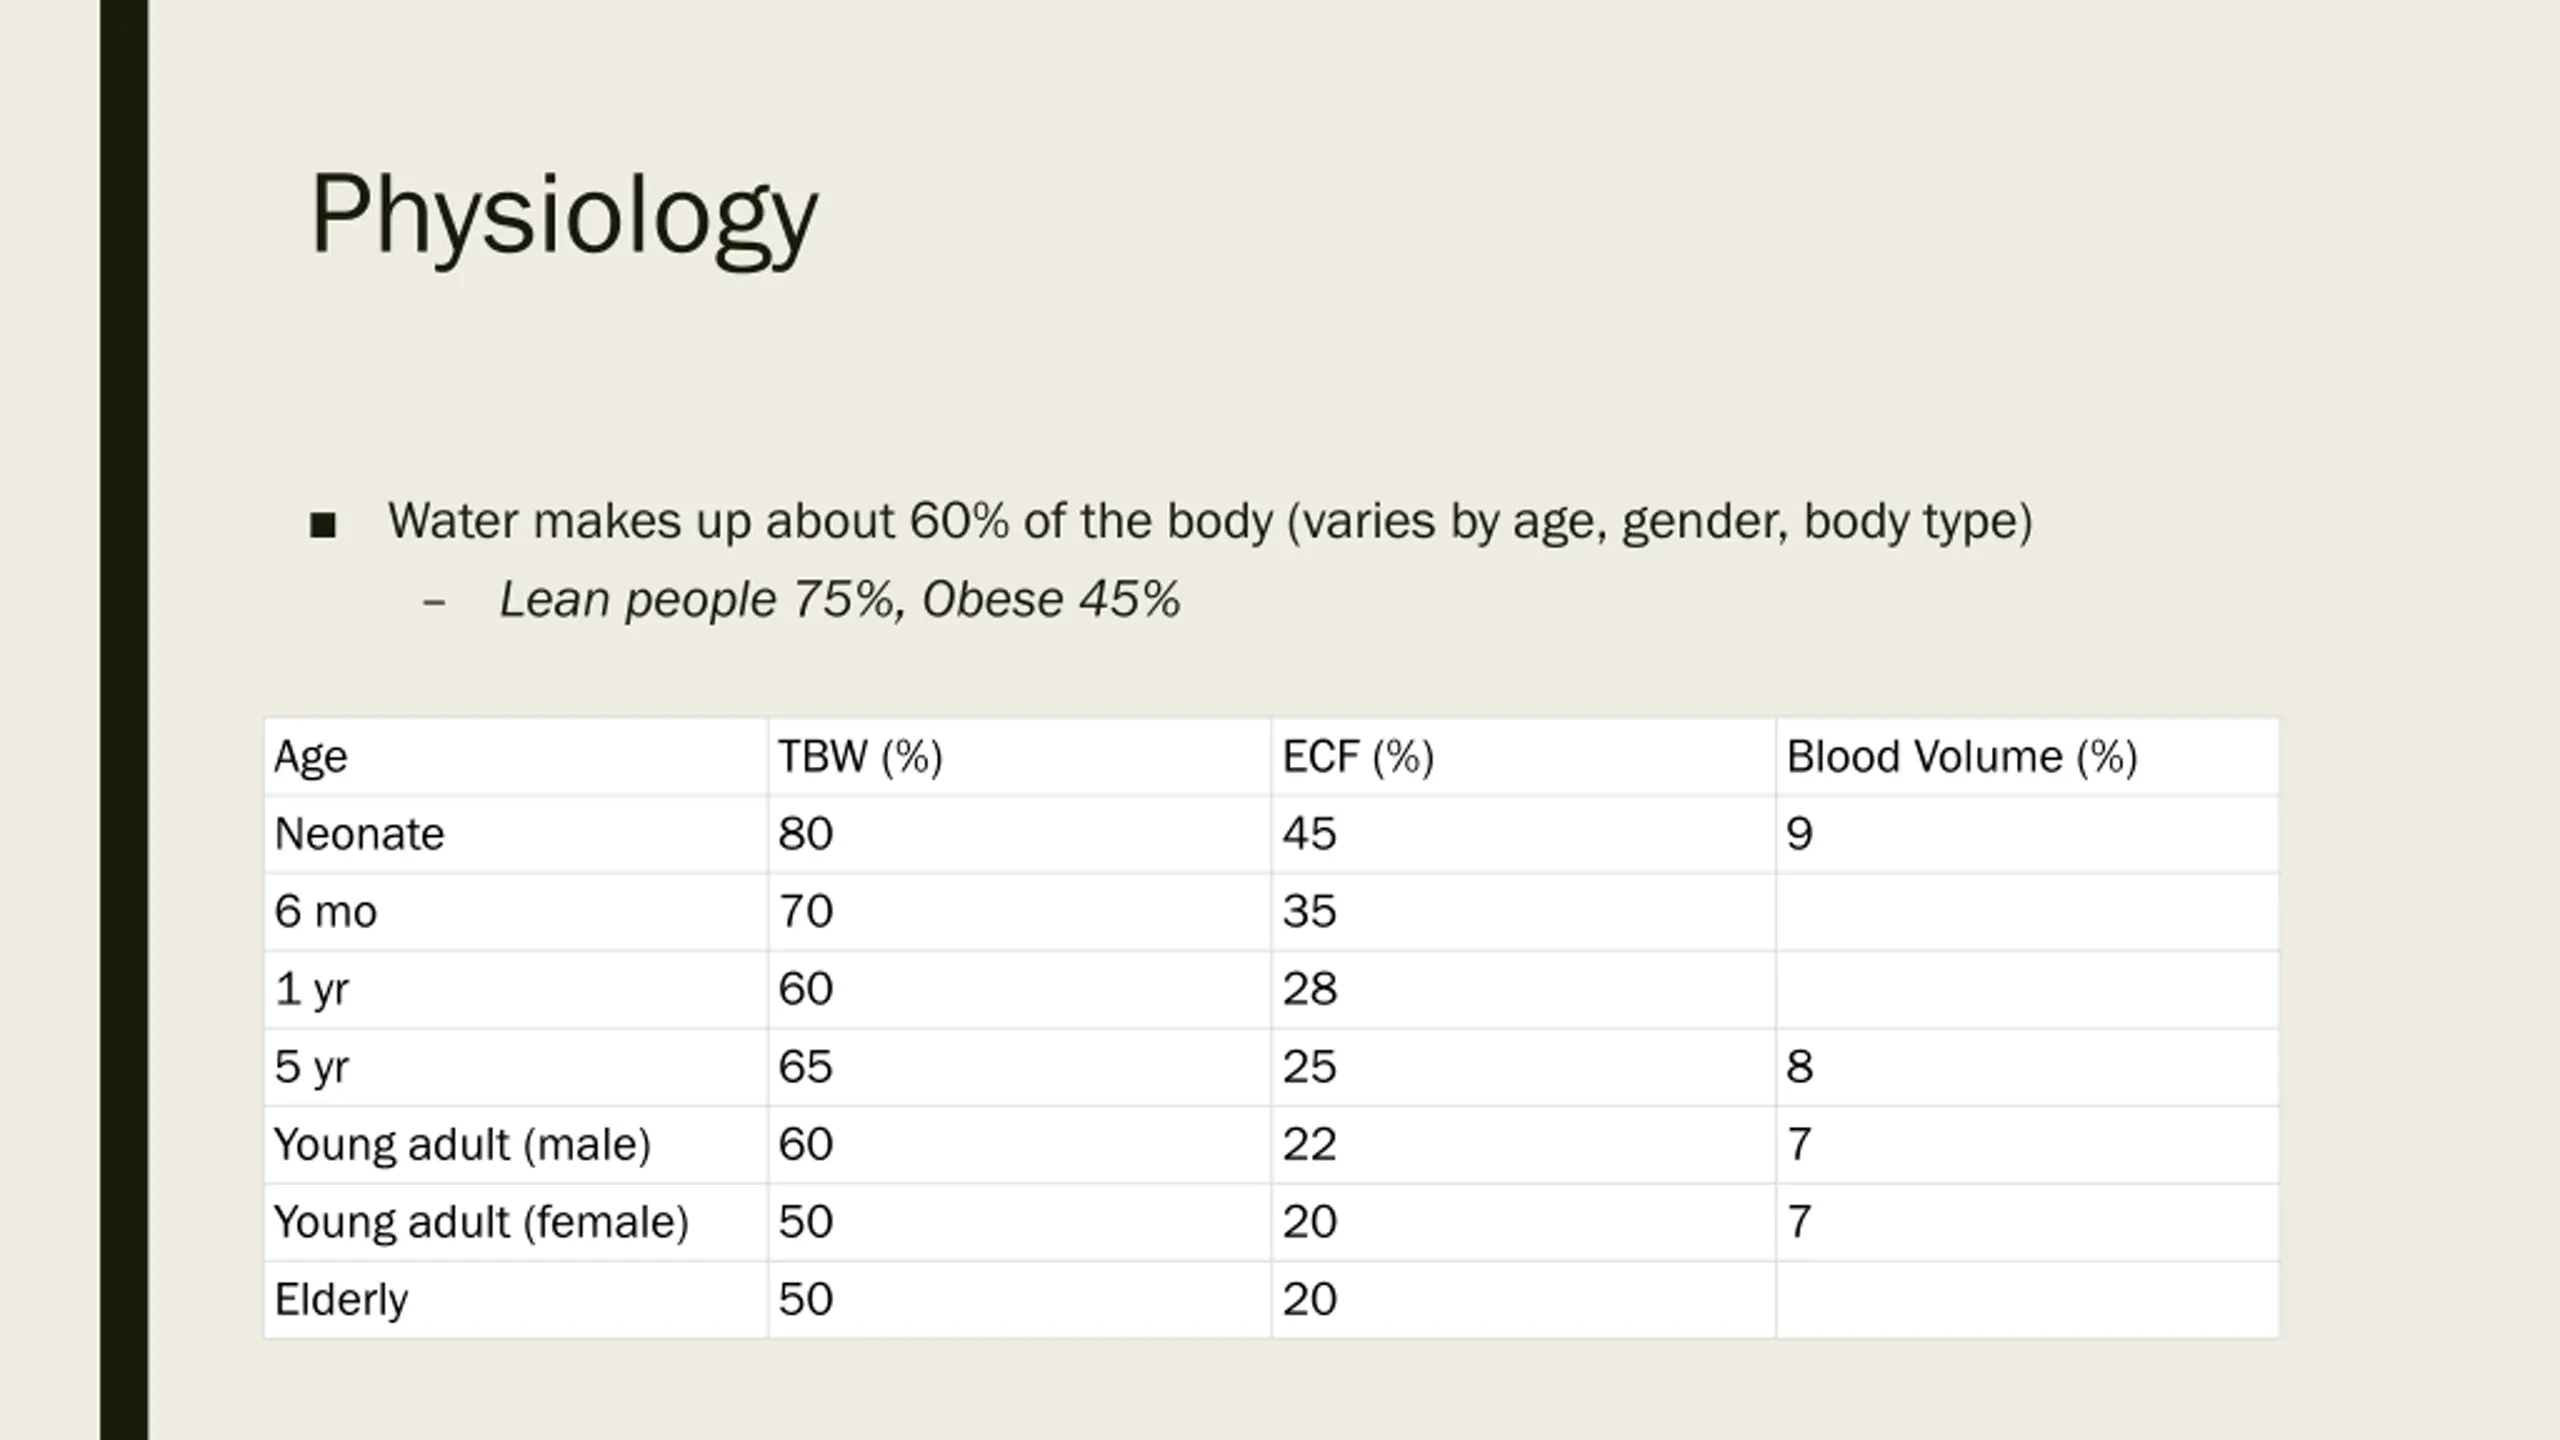The height and width of the screenshot is (1440, 2560).
Task: Click the Physiology slide title
Action: coord(564,216)
